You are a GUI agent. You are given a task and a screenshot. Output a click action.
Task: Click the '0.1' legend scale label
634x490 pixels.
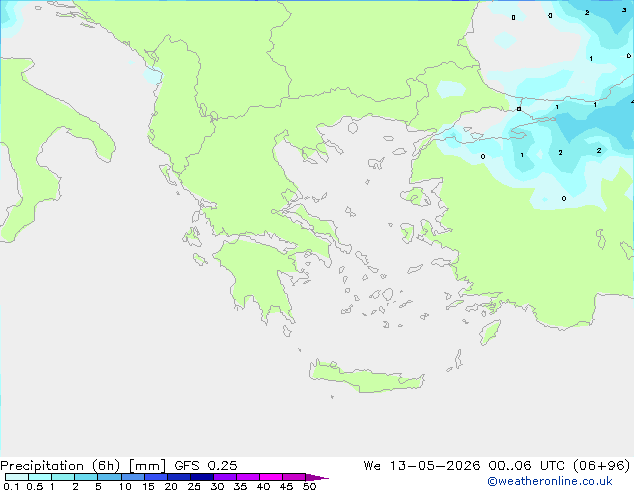pos(11,486)
